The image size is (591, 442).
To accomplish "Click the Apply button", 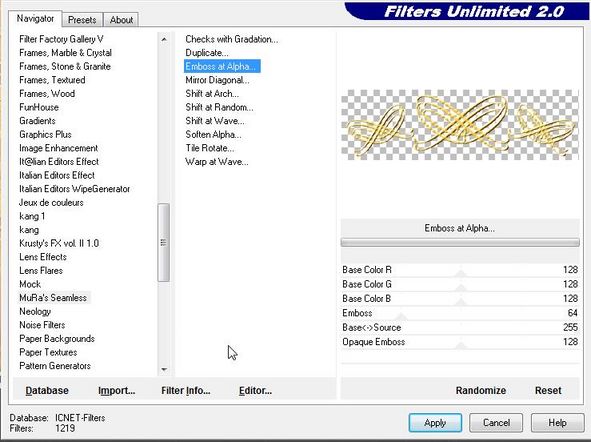I will pyautogui.click(x=435, y=423).
